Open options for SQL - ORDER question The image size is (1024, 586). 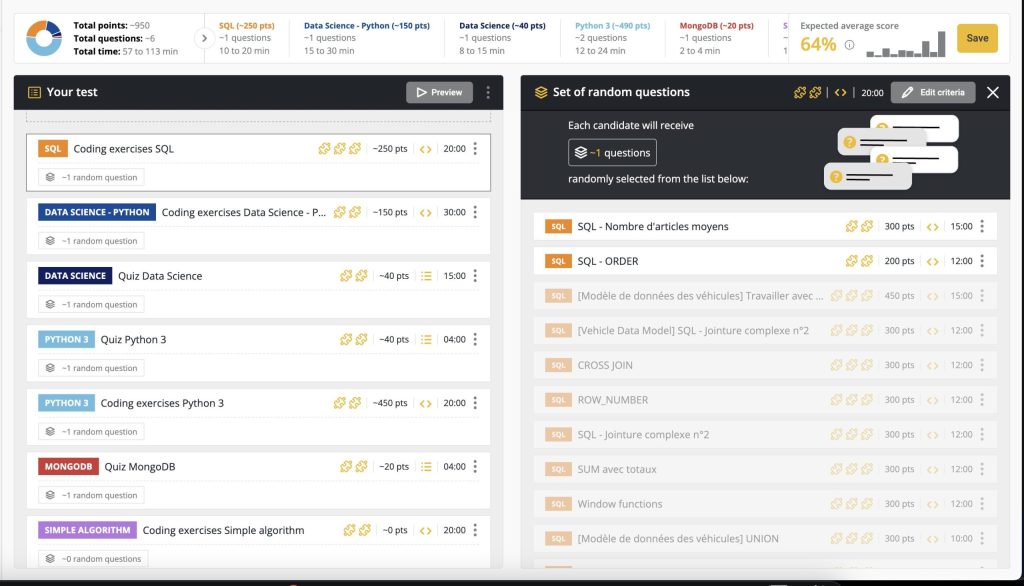(x=982, y=261)
